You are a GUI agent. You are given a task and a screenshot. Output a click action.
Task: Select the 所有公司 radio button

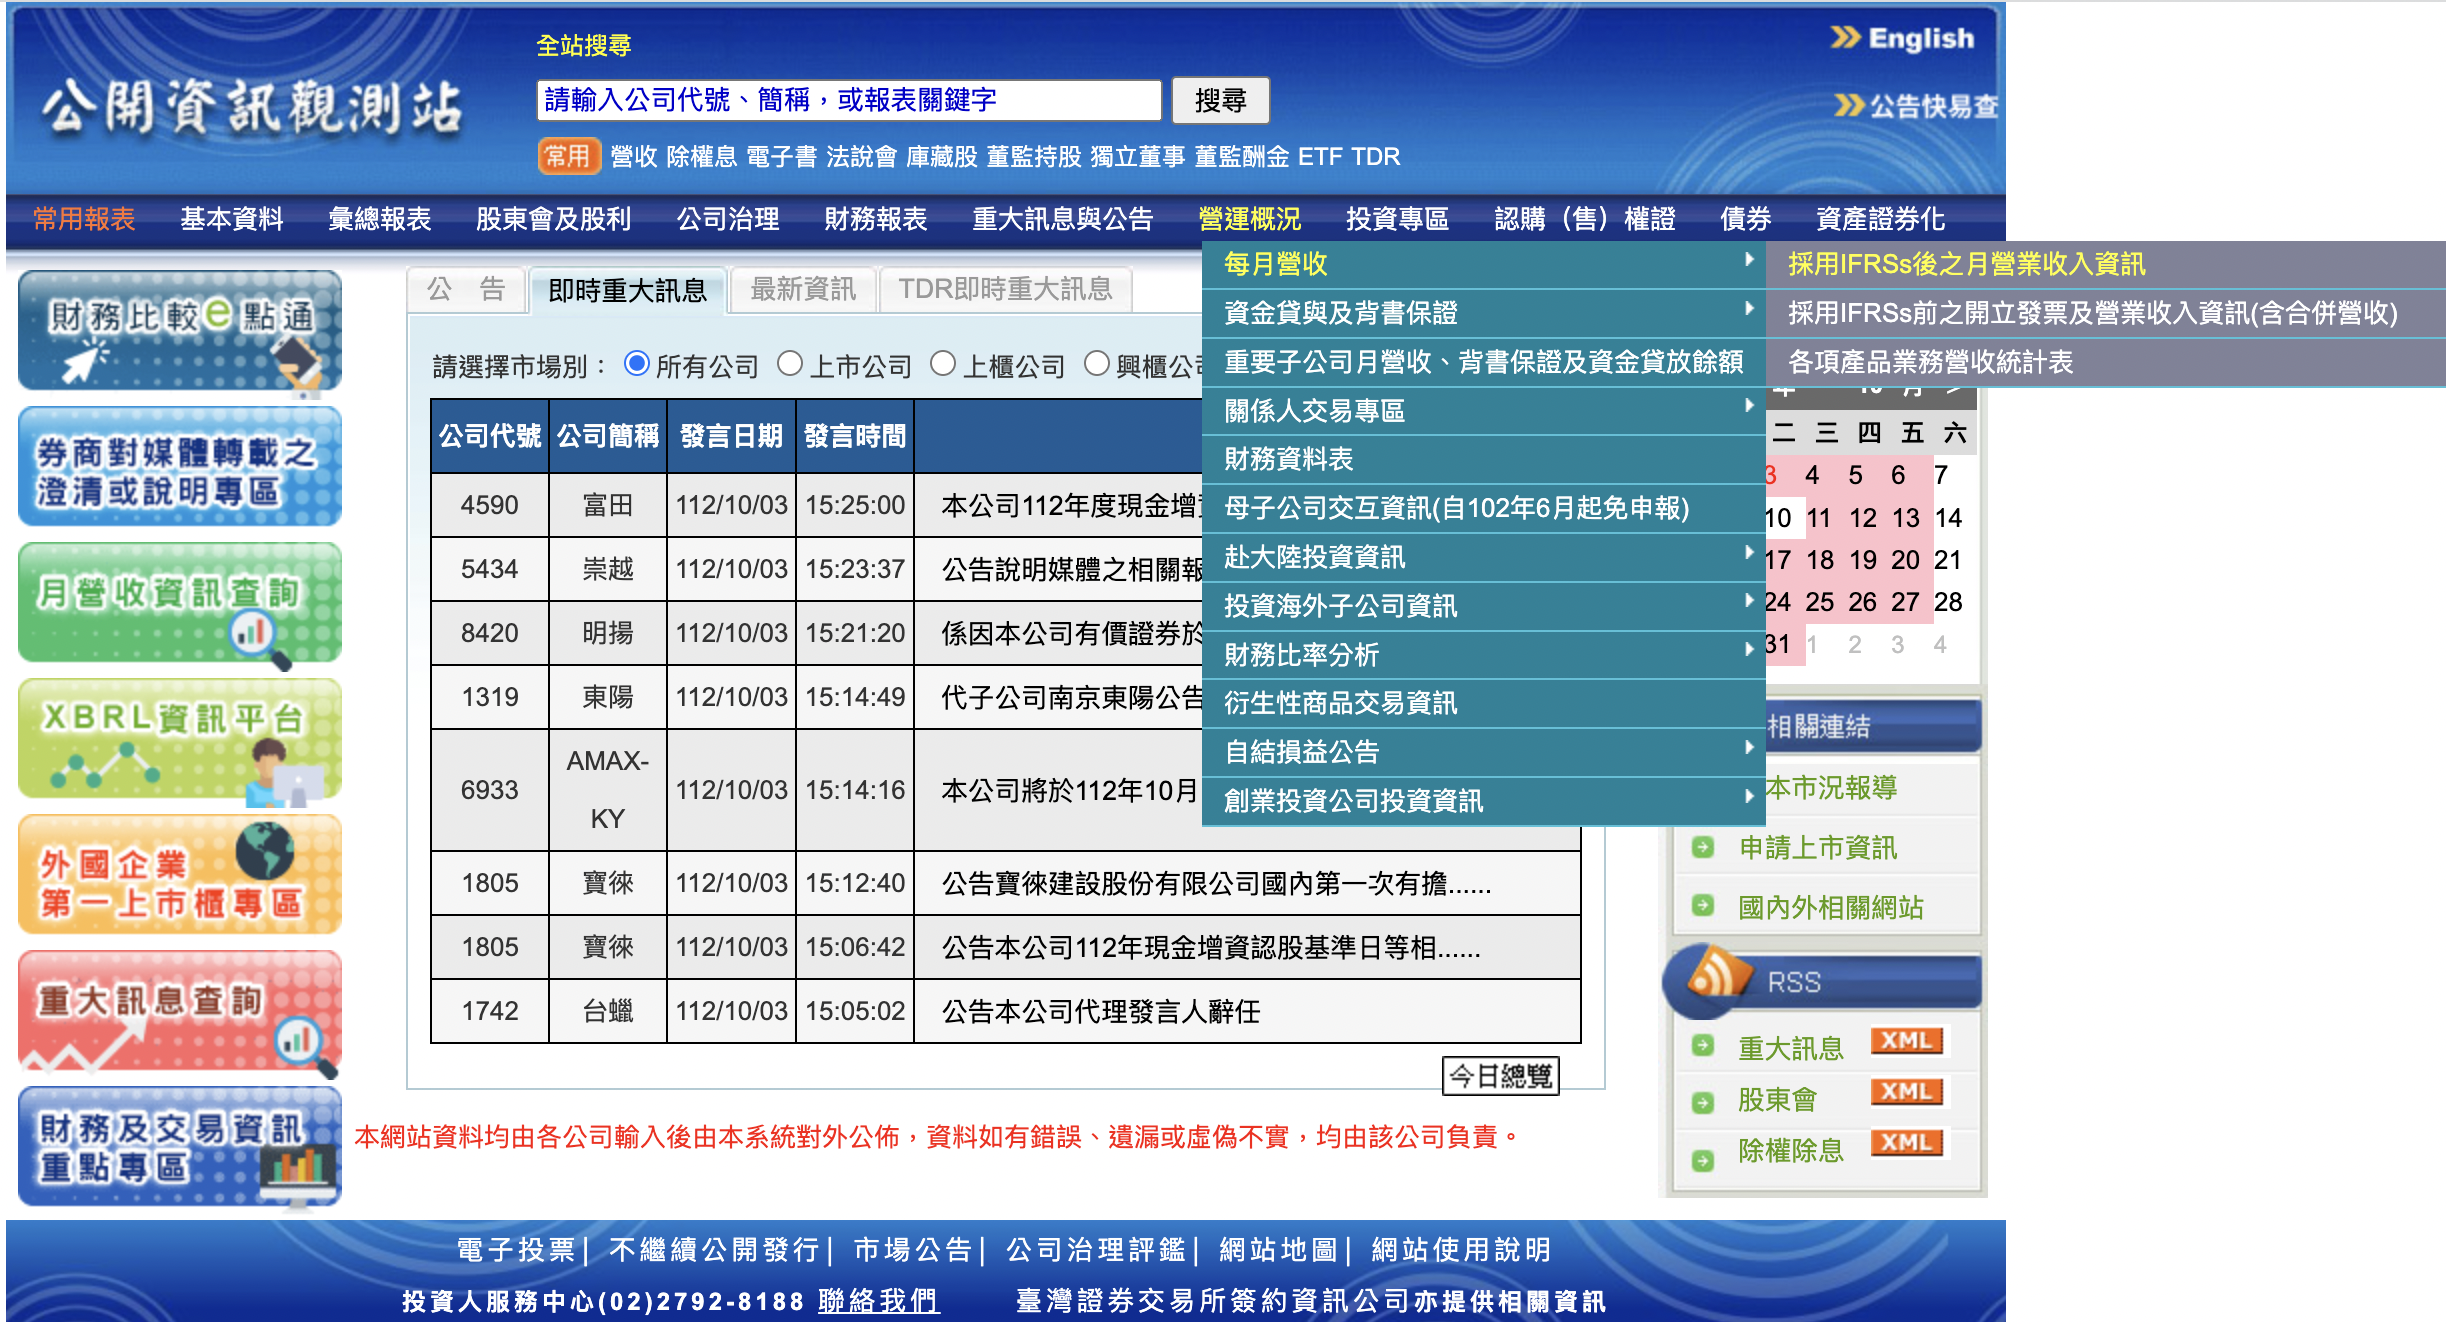click(x=636, y=363)
